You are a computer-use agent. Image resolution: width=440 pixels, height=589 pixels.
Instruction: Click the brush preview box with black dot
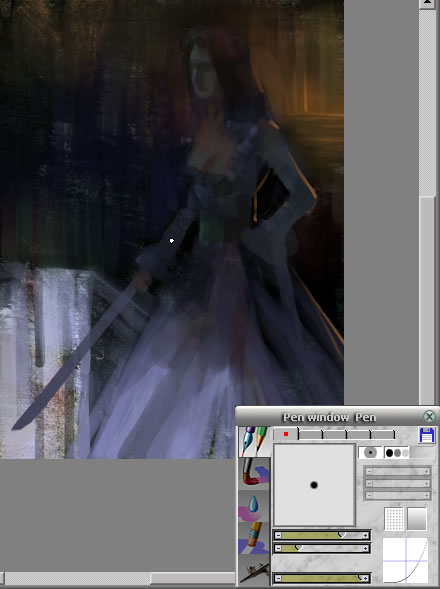click(x=314, y=485)
